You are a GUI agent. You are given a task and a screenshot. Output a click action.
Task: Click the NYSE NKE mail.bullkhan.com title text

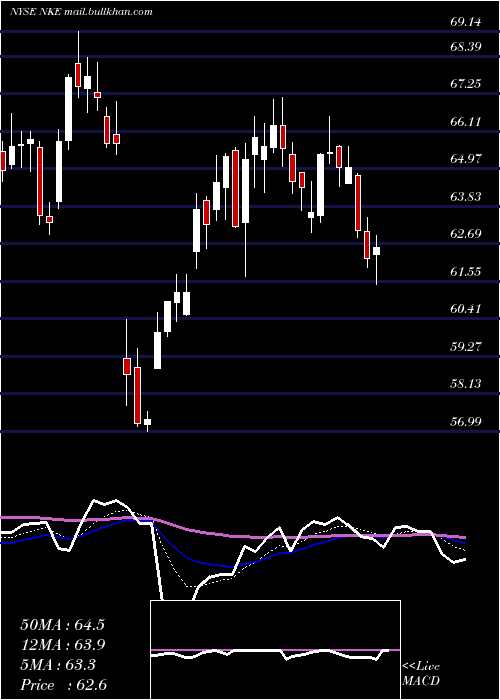pos(81,12)
